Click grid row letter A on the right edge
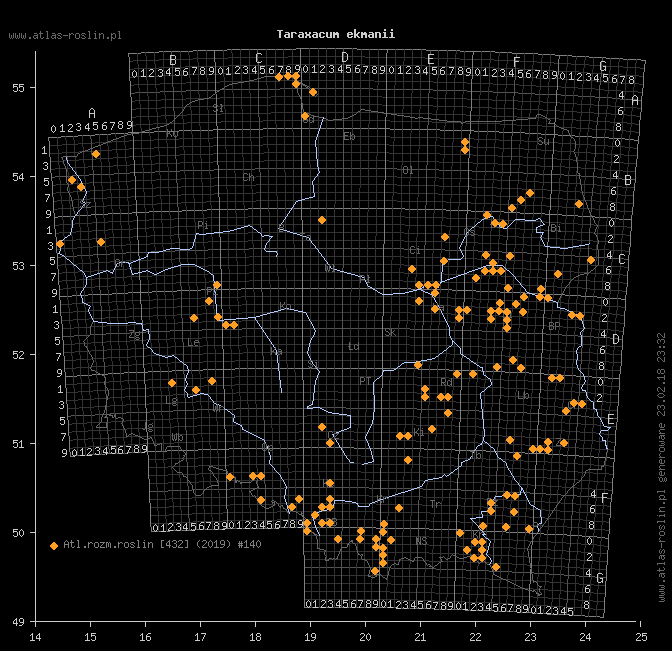Image resolution: width=672 pixels, height=651 pixels. (x=635, y=101)
